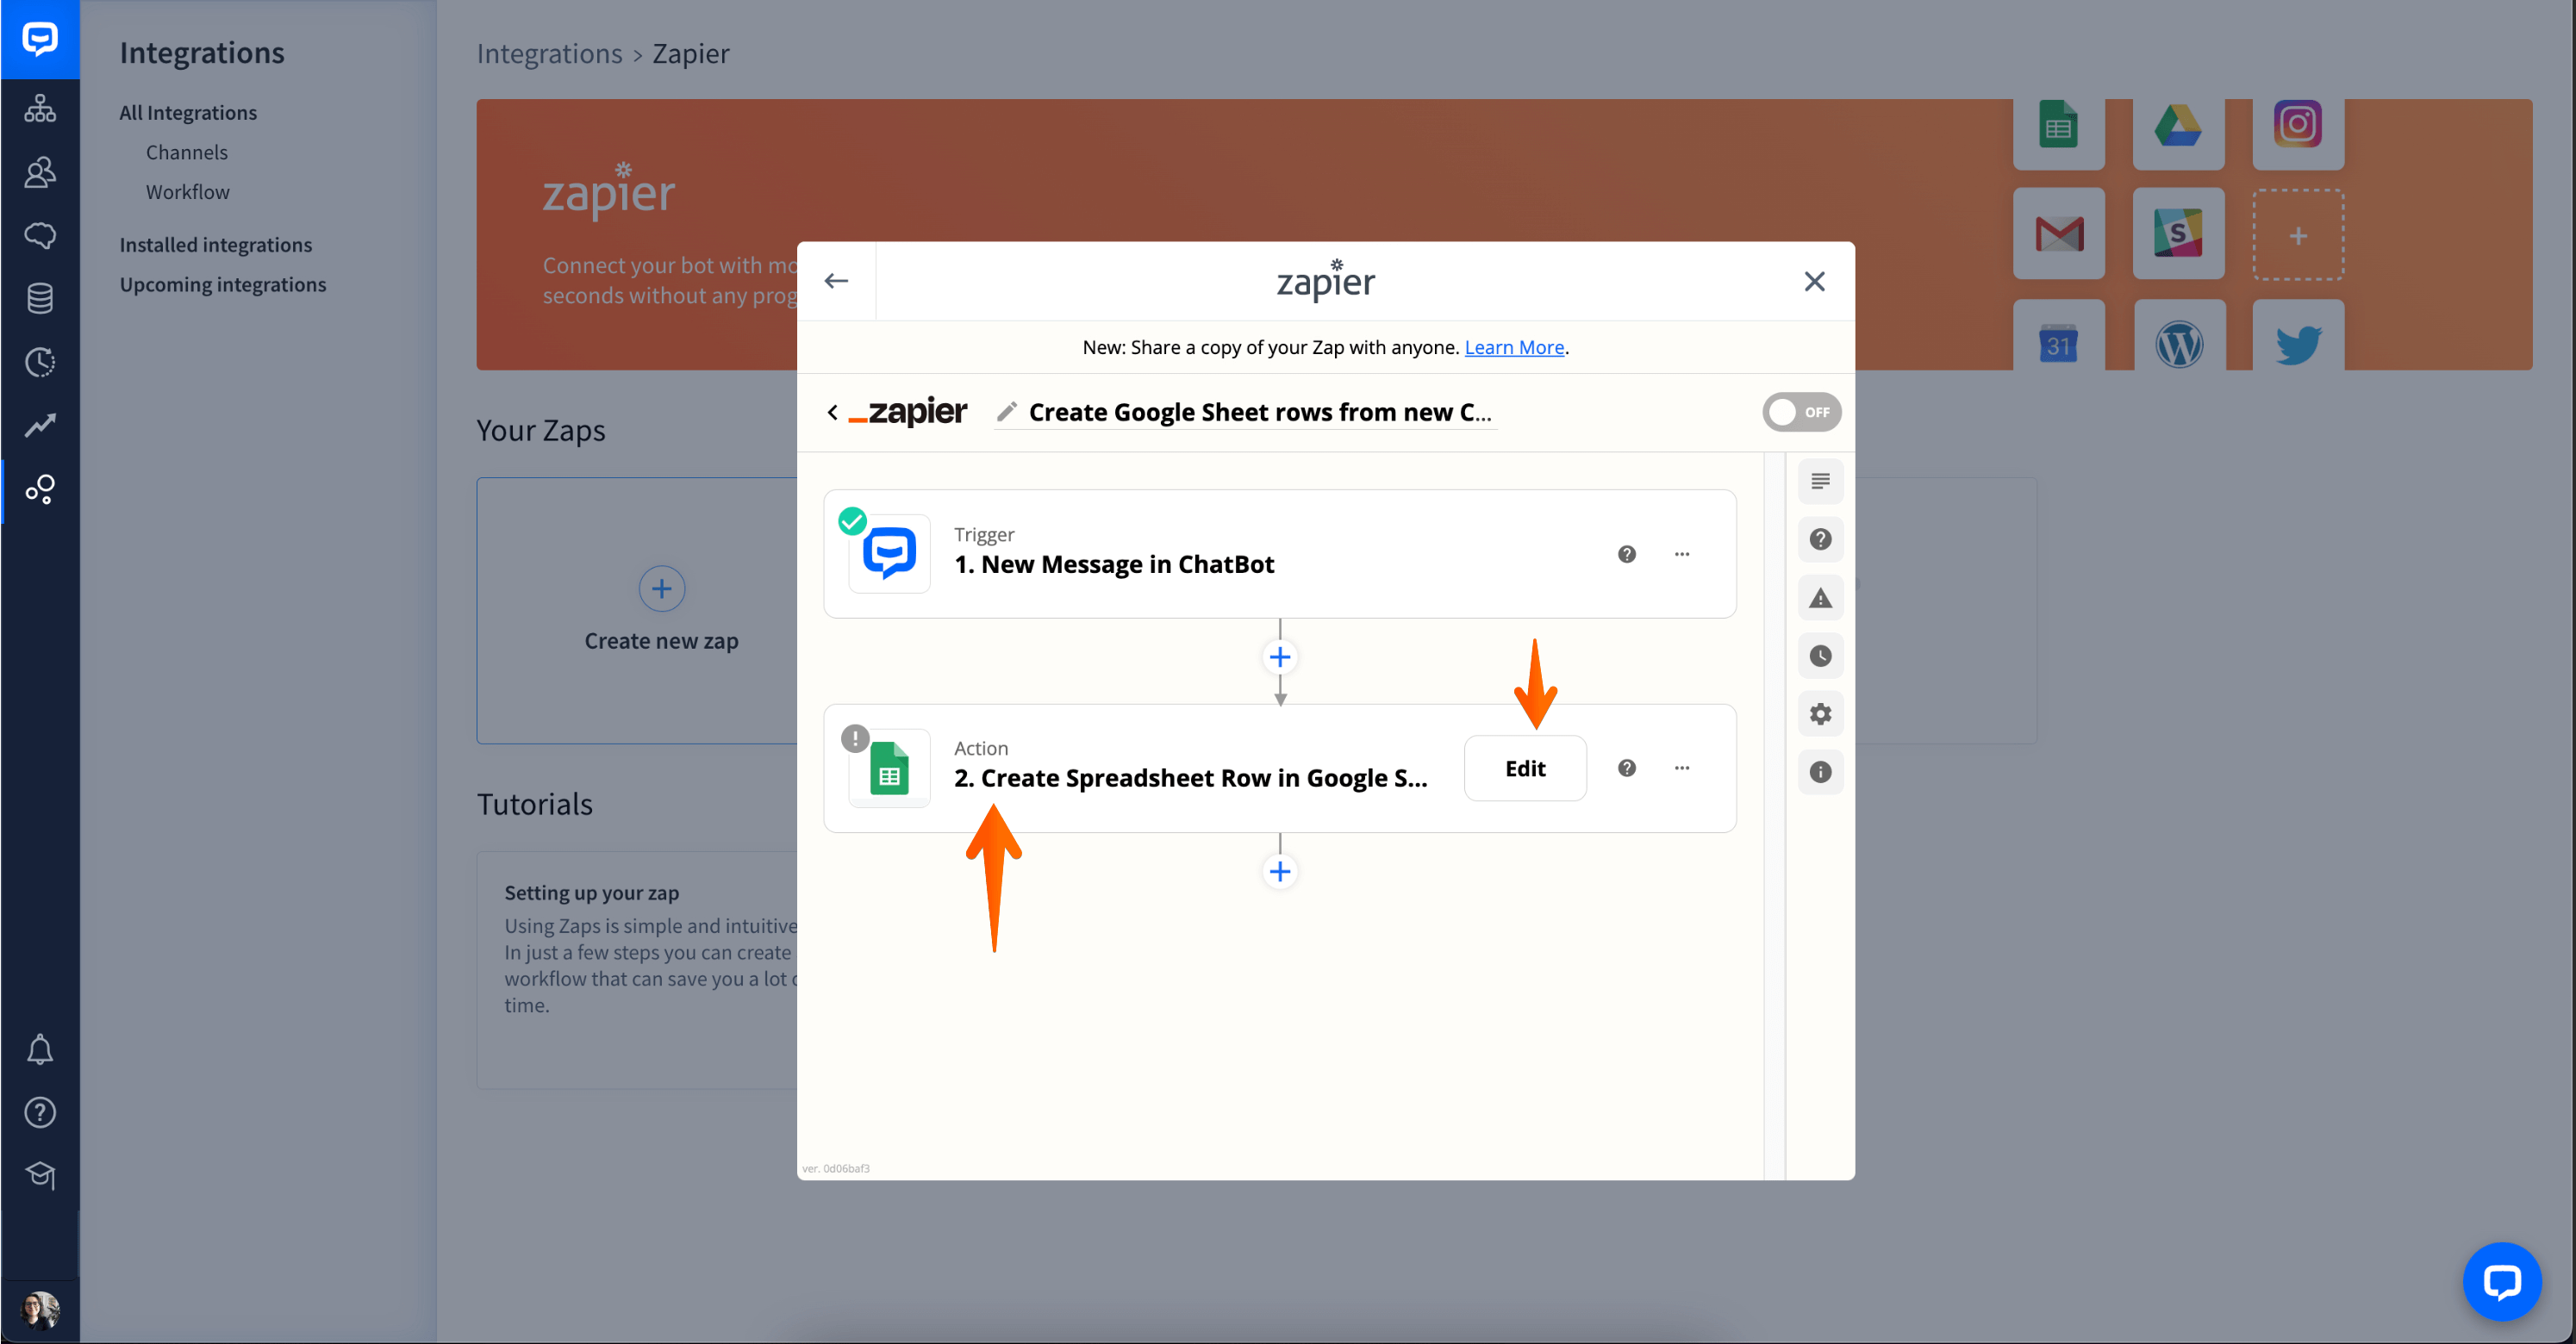Viewport: 2576px width, 1344px height.
Task: Open the zap info panel icon
Action: coord(1820,772)
